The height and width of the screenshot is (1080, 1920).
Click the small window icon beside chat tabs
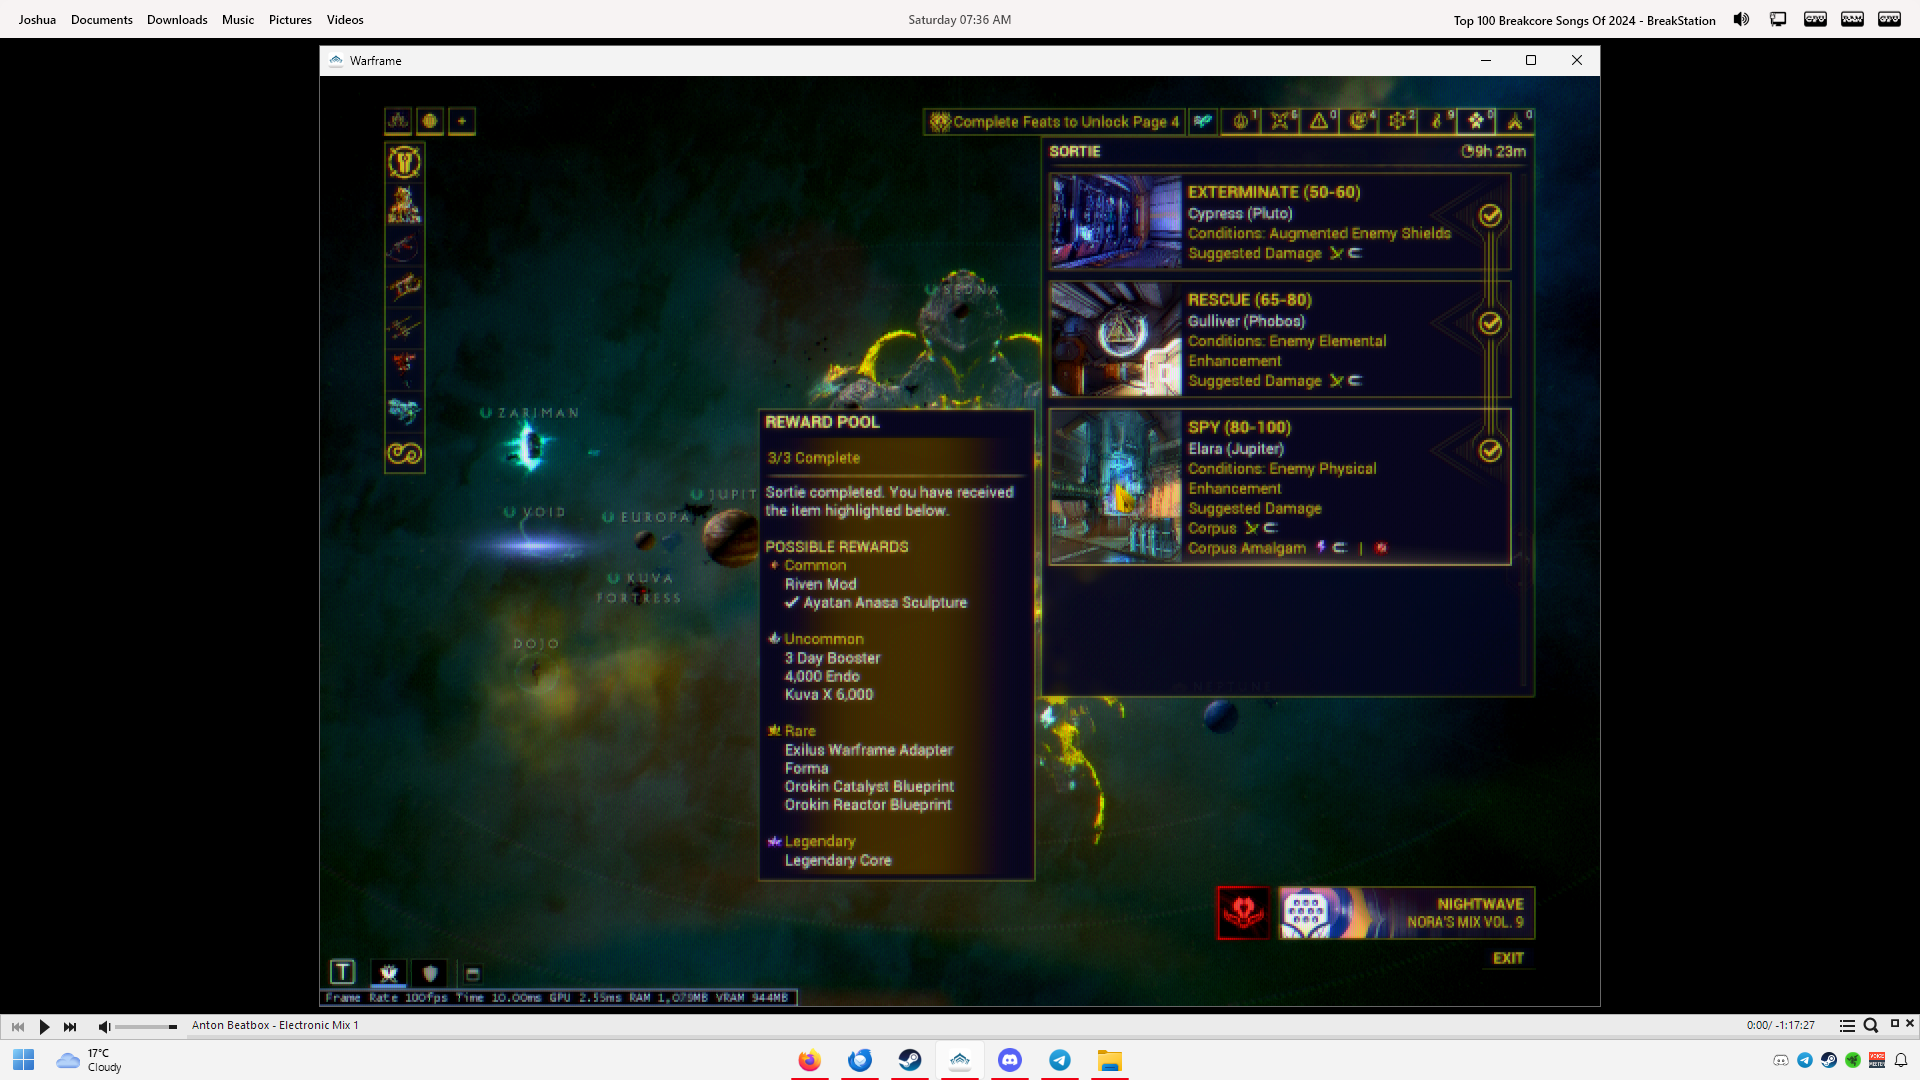pyautogui.click(x=473, y=973)
